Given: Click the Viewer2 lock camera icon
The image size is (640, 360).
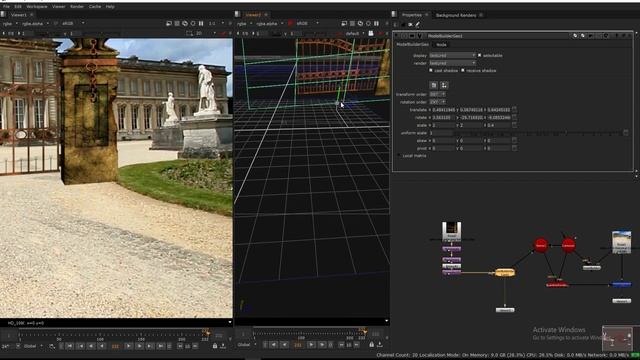Looking at the screenshot, I should click(371, 33).
